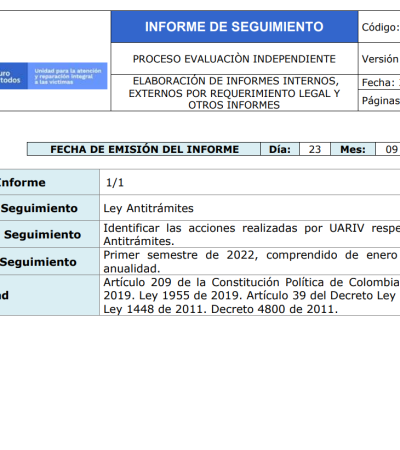Click FECHA DE EMISIÓN DEL INFORME label
Screen dimensions: 400x450
coord(144,149)
